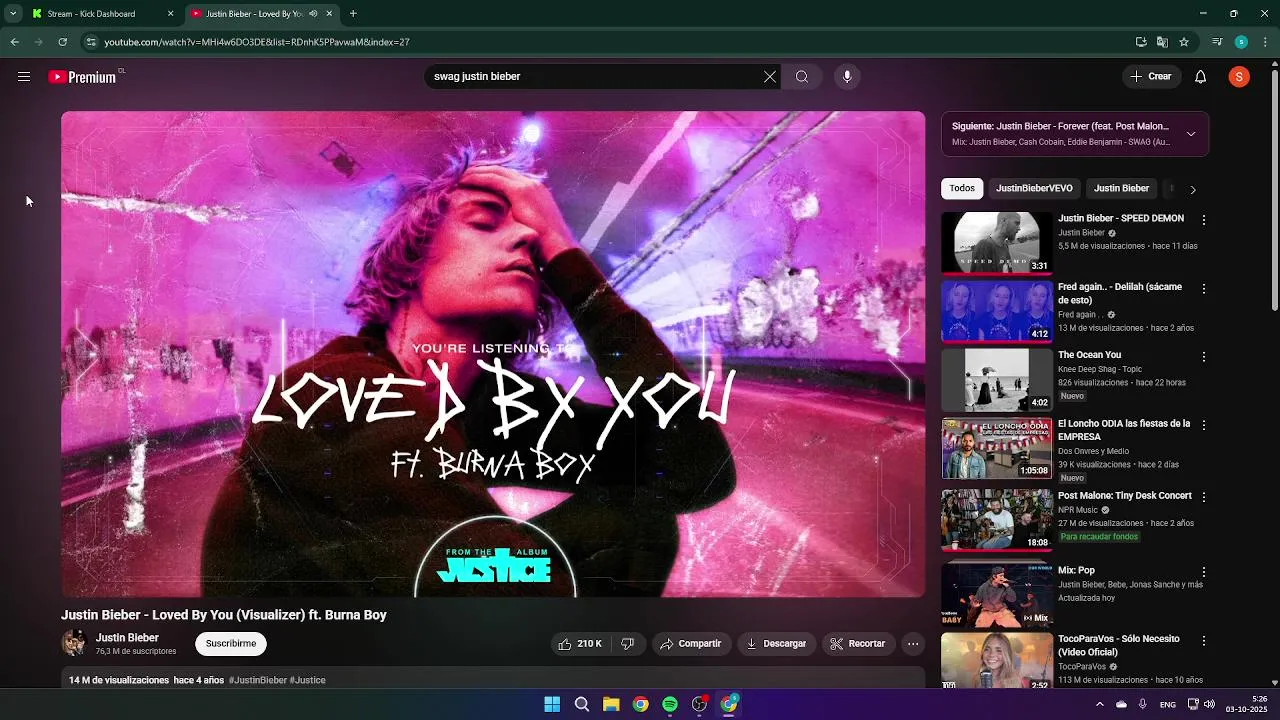This screenshot has width=1280, height=720.
Task: Open more actions menu below the video
Action: pyautogui.click(x=913, y=644)
